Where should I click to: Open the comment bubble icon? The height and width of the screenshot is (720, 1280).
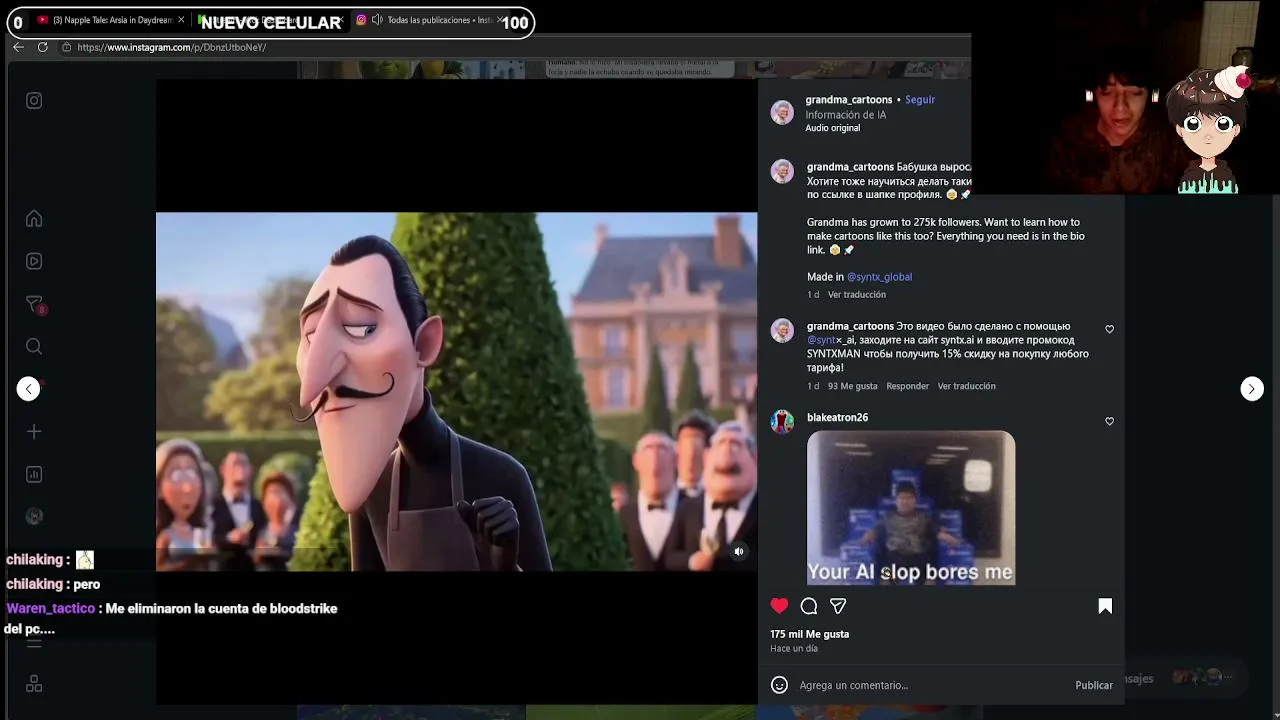click(809, 606)
